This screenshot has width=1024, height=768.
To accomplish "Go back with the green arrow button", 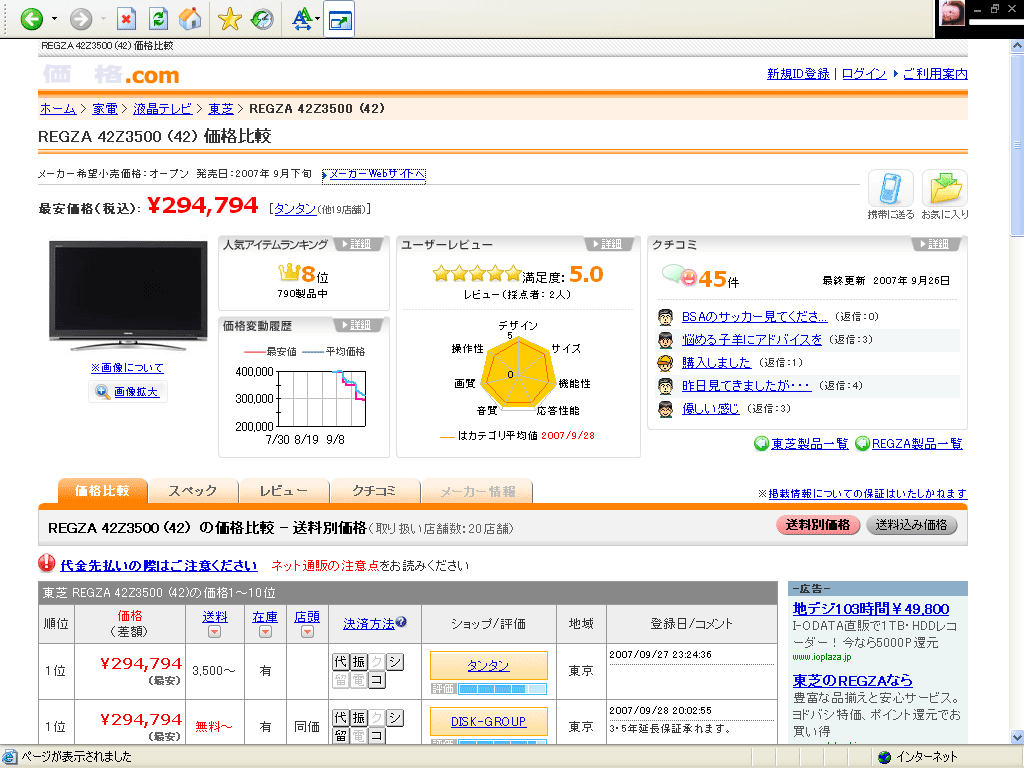I will coord(31,19).
